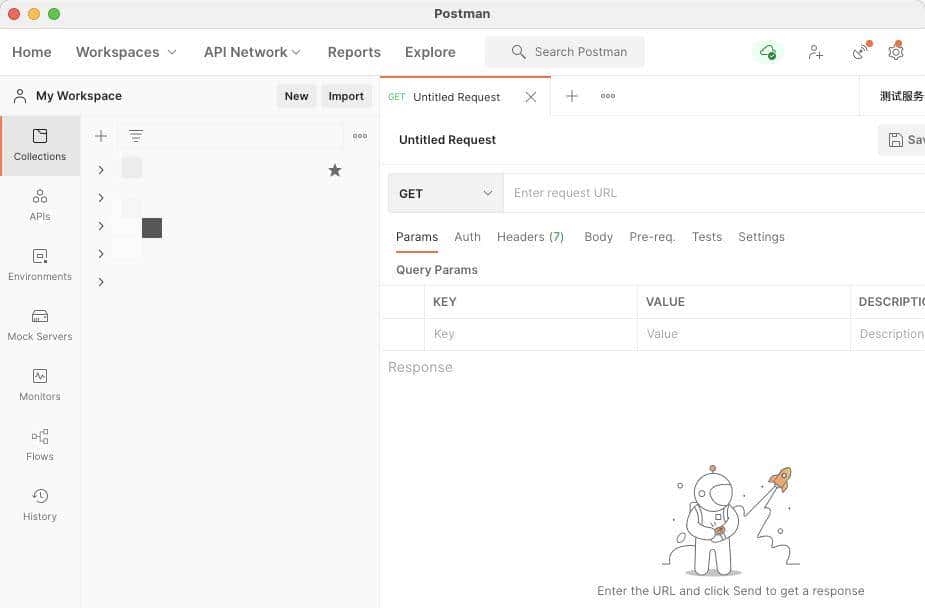Click the invite user icon in the header

tap(816, 52)
